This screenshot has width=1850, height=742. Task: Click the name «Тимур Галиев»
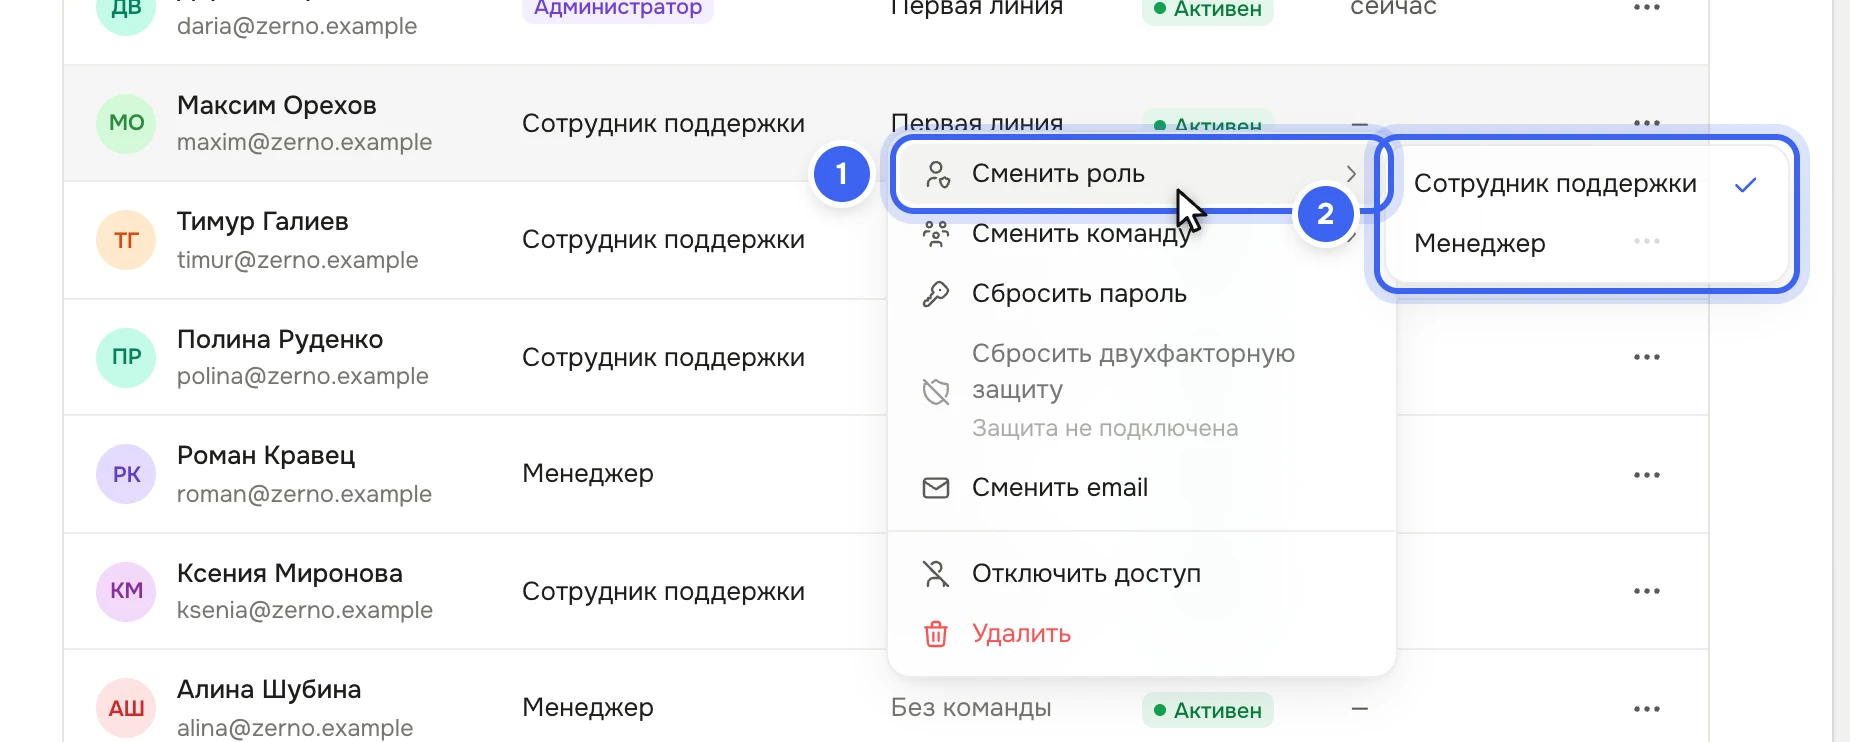[263, 222]
